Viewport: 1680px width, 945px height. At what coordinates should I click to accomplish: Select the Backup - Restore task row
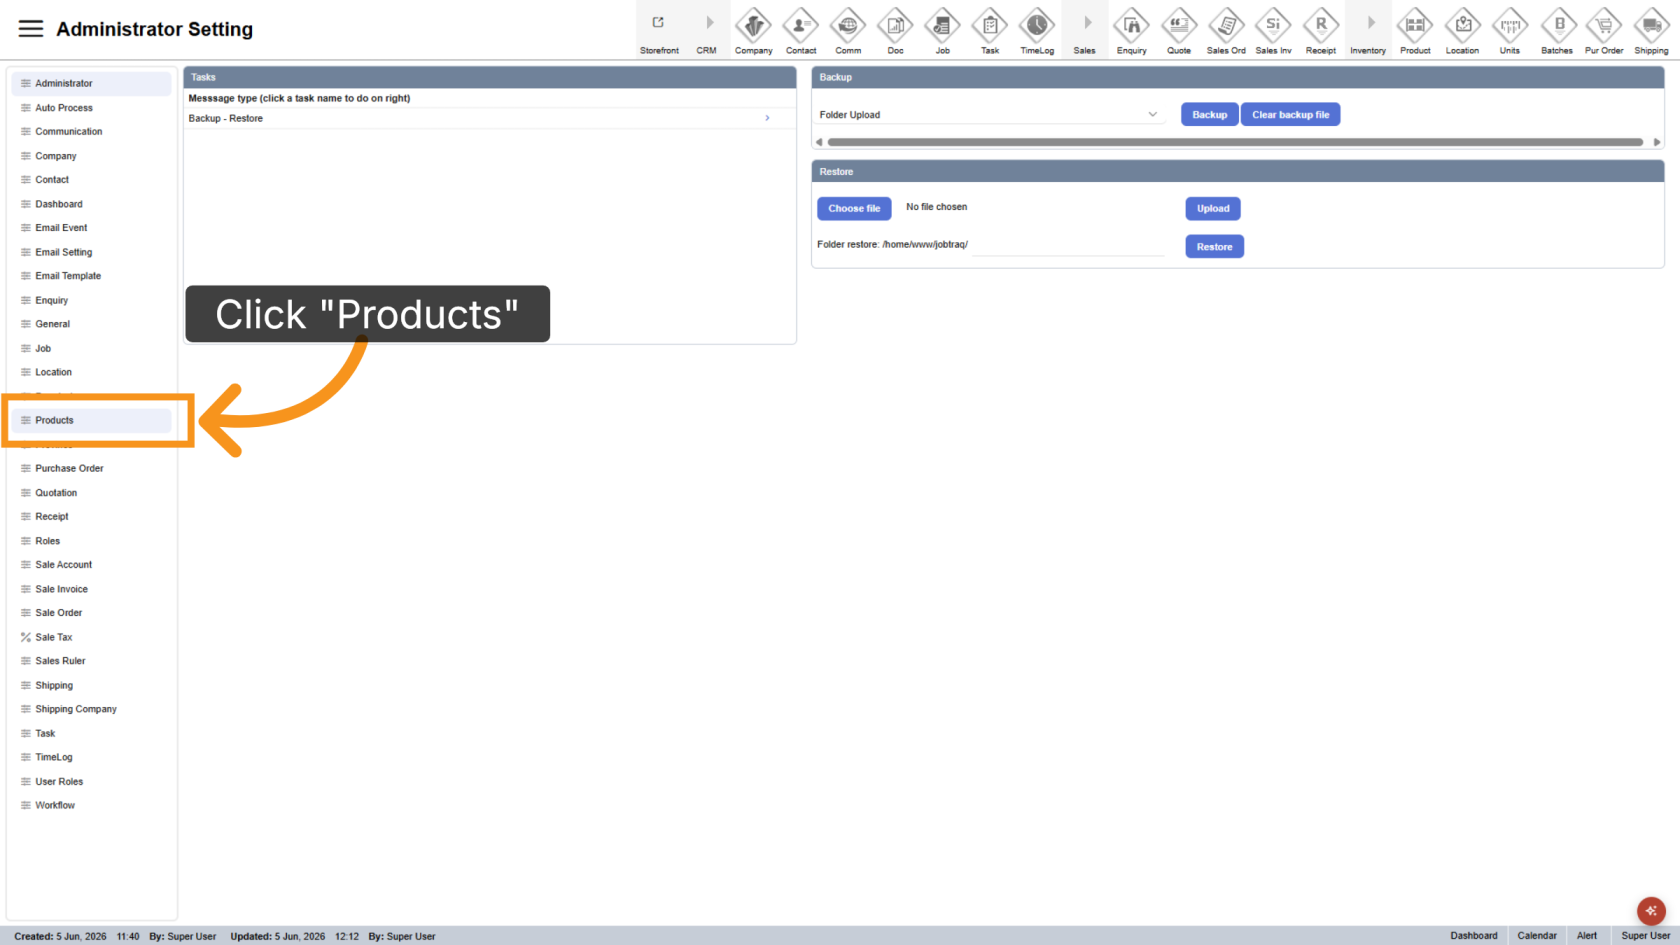(x=489, y=118)
